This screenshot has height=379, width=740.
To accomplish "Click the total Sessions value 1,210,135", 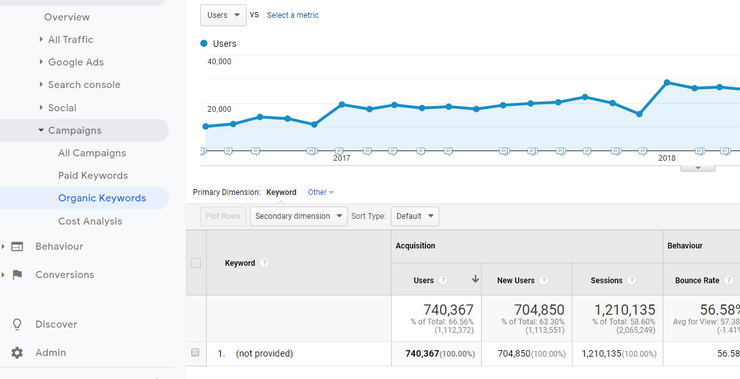I will [624, 310].
